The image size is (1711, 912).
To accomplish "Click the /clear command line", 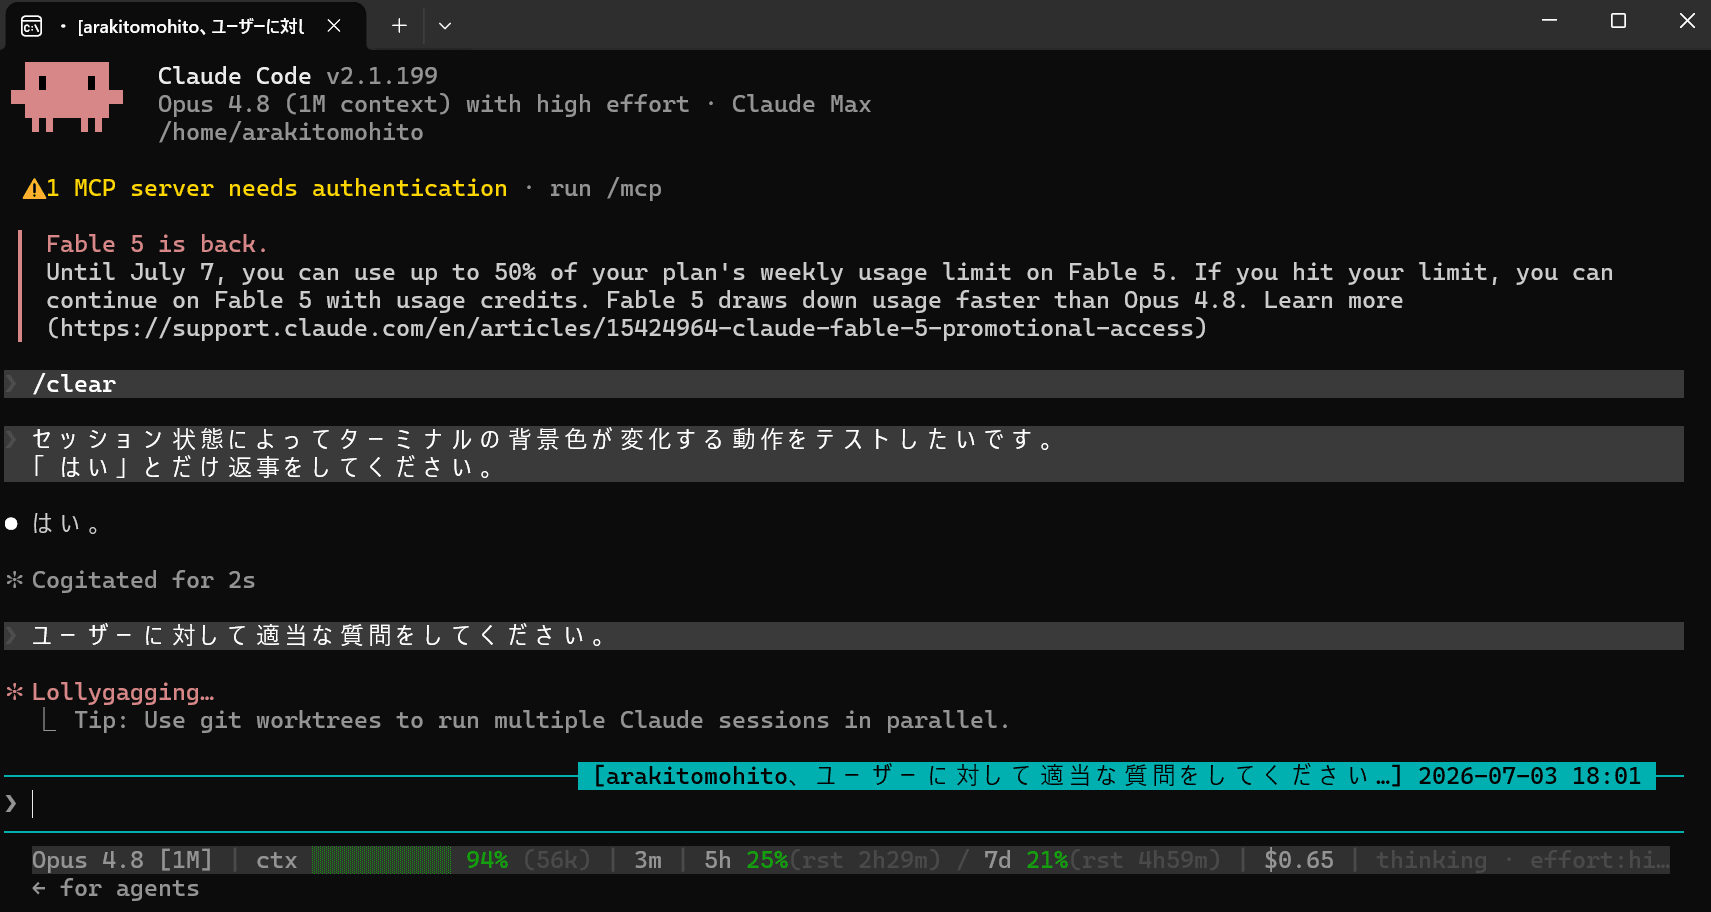I will pos(844,384).
